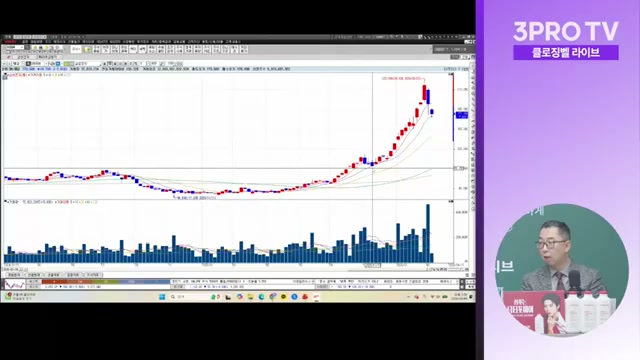640x360 pixels.
Task: Click the blue current-price tag on price axis
Action: point(462,115)
